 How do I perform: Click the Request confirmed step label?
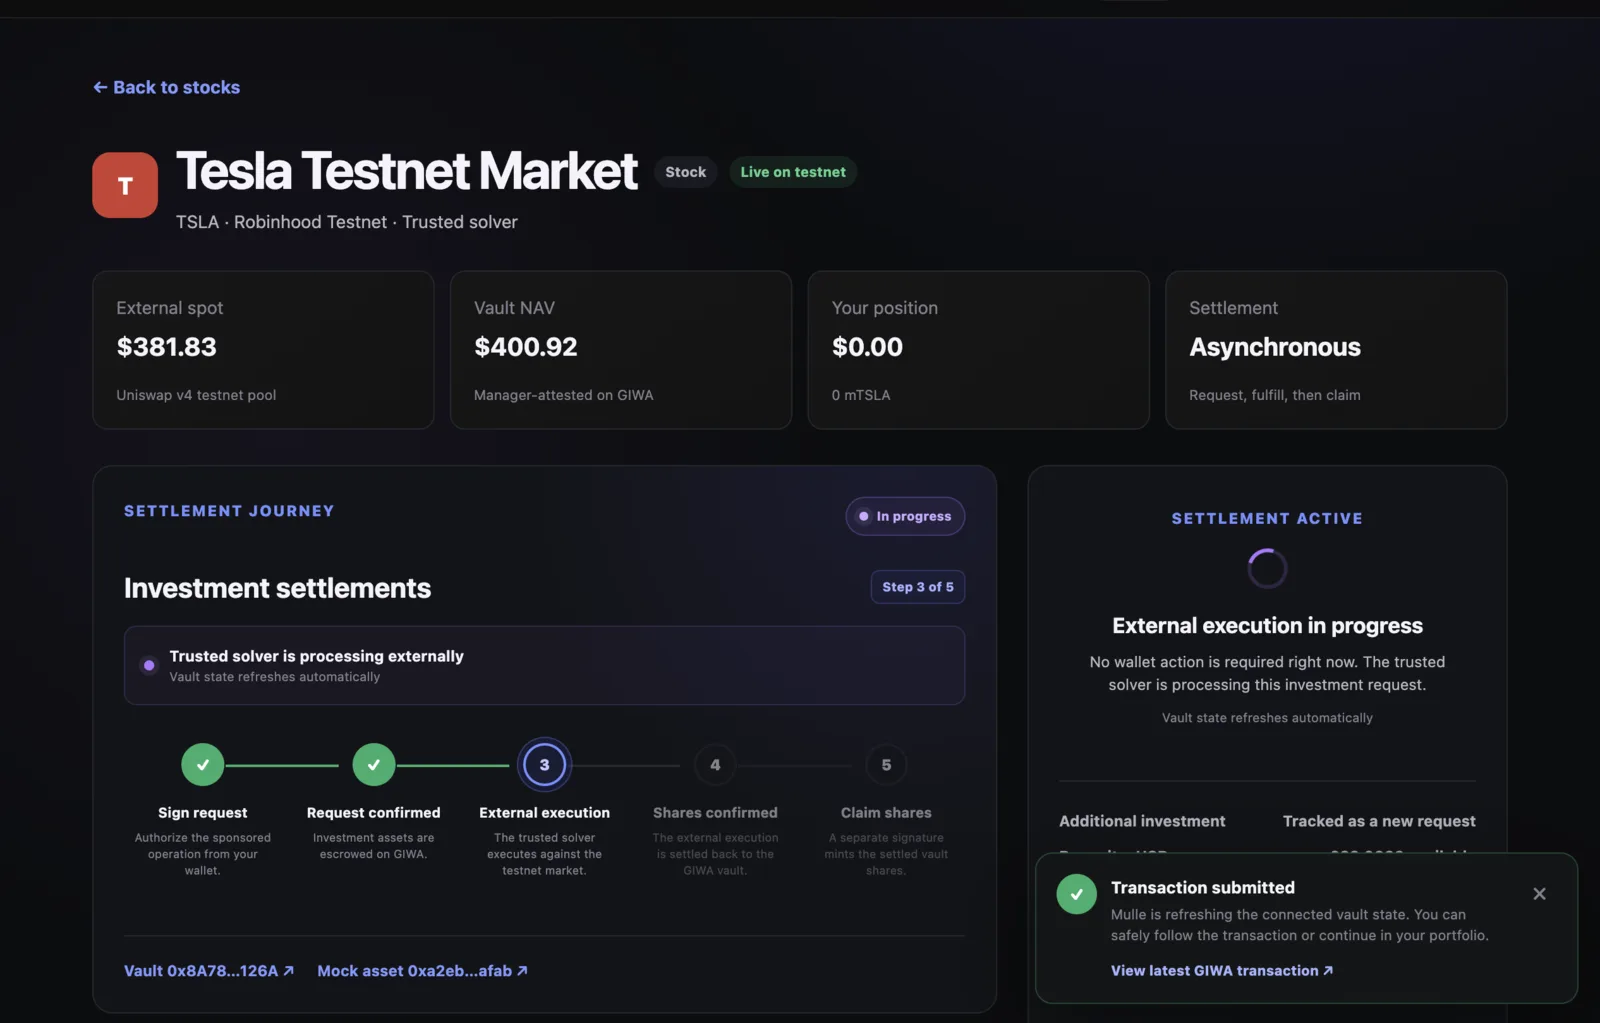tap(374, 813)
